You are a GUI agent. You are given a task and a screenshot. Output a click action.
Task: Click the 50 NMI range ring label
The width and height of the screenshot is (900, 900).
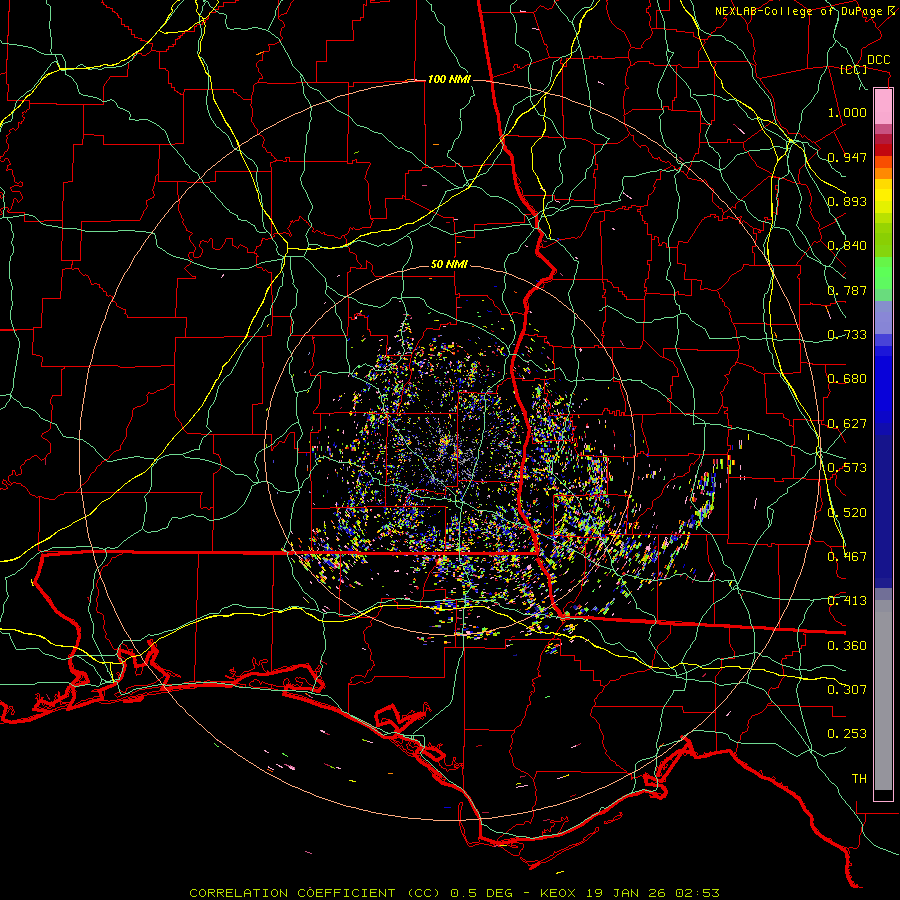coord(449,265)
